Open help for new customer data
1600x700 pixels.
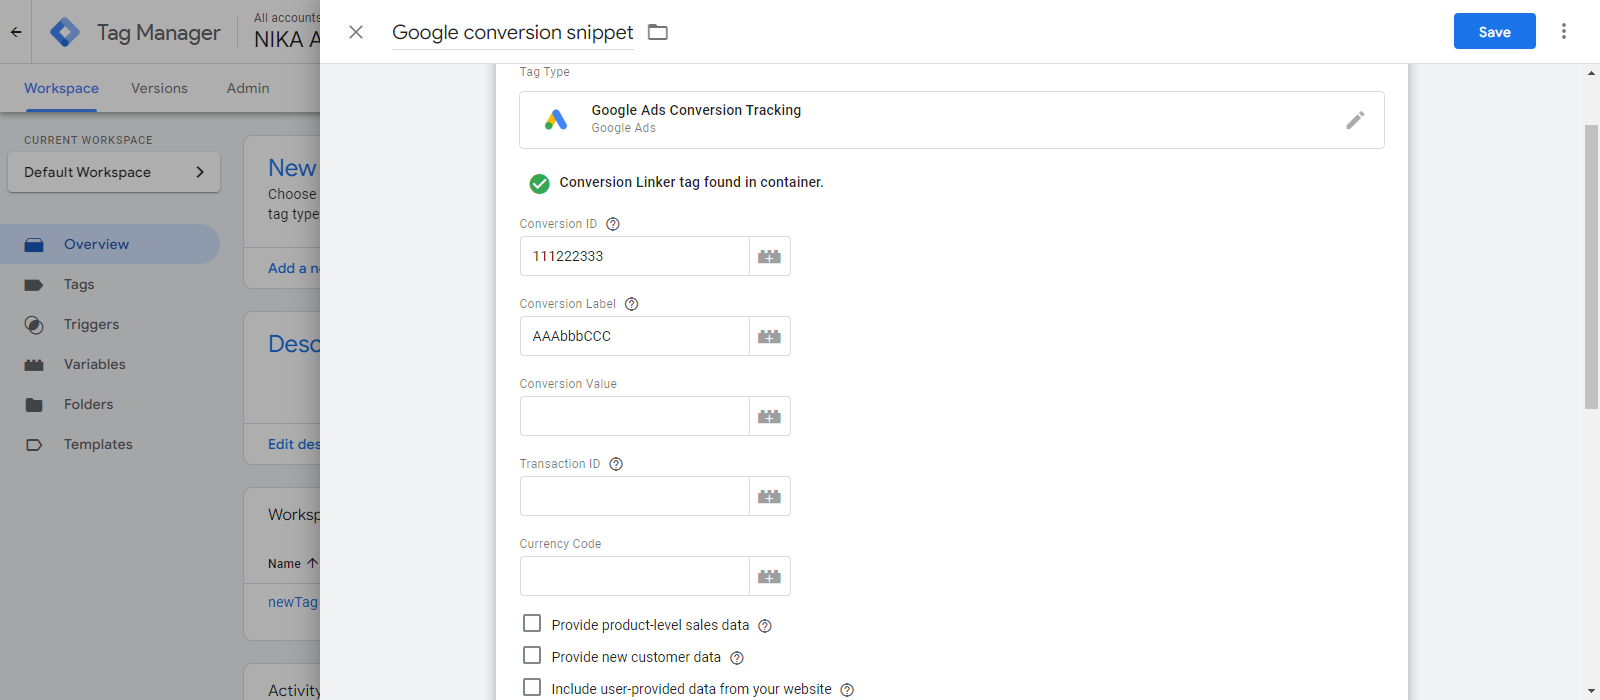[737, 658]
